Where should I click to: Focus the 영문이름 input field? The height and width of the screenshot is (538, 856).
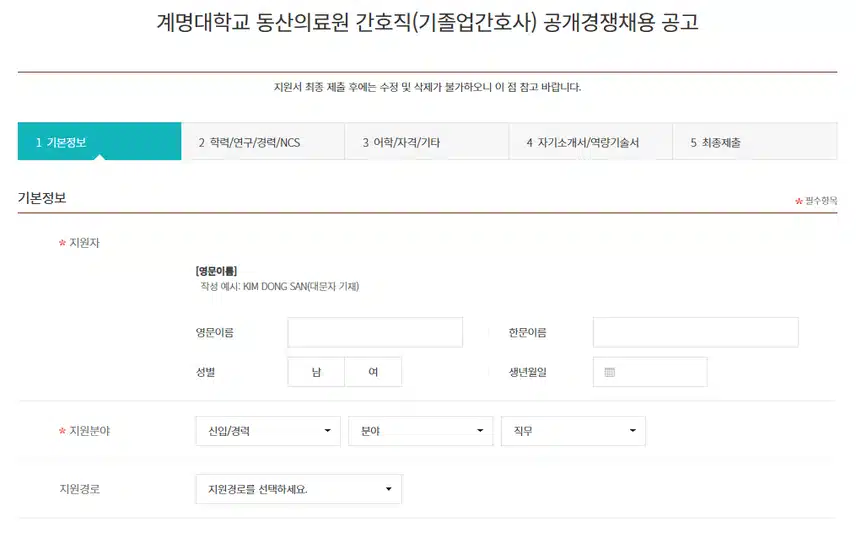coord(375,332)
